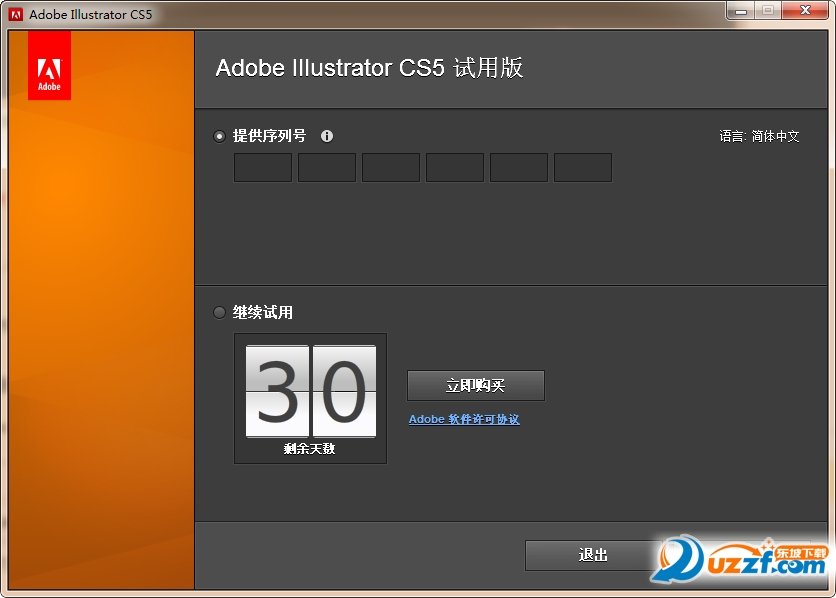Focus the sixth serial number field
Image resolution: width=836 pixels, height=598 pixels.
(583, 167)
